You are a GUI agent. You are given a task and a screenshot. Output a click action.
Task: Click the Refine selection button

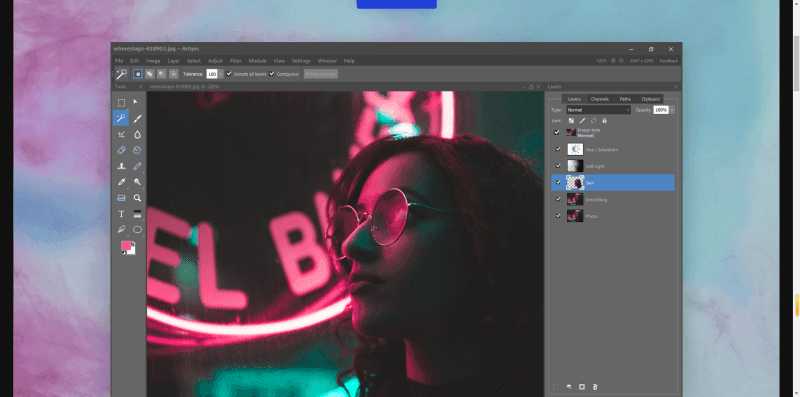321,74
